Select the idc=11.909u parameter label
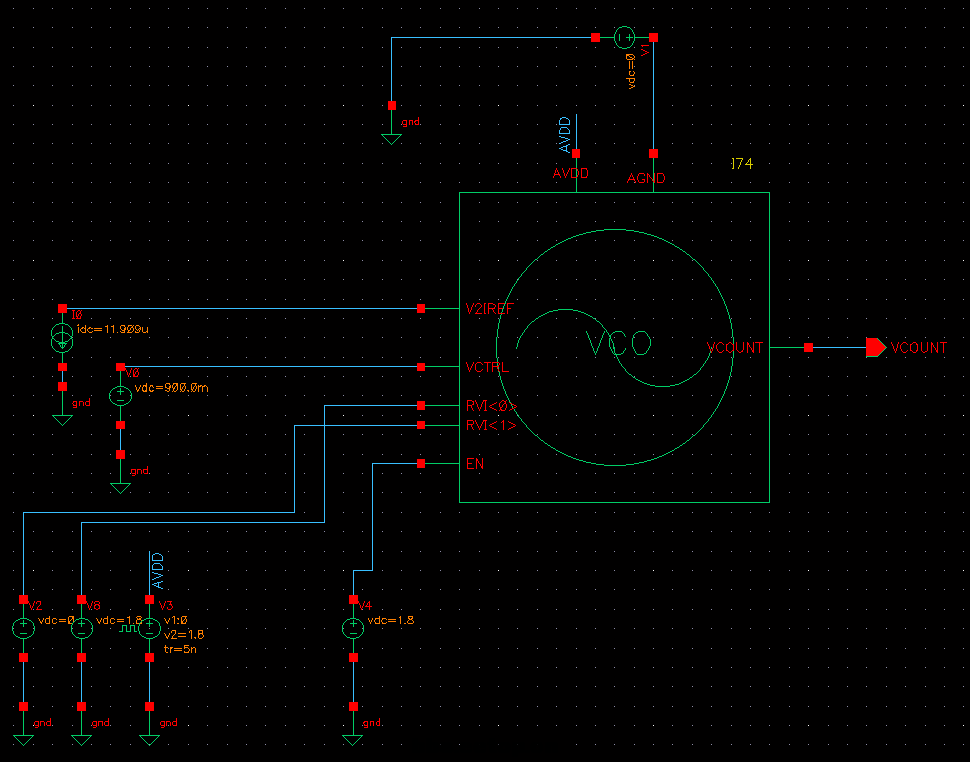 (x=112, y=329)
